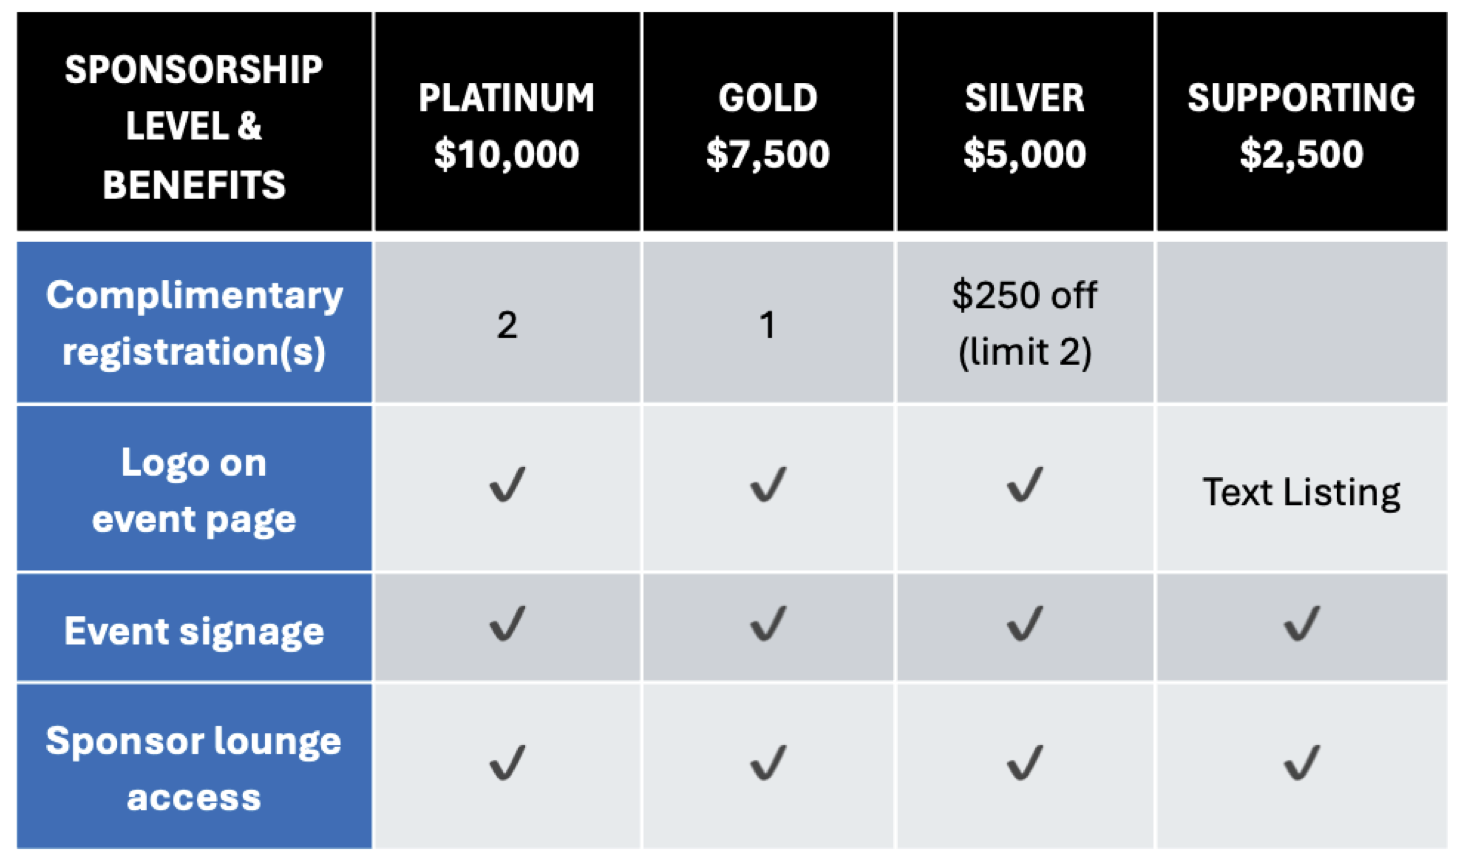Click the Silver checkmark for Sponsor lounge access
This screenshot has width=1462, height=864.
click(1025, 765)
